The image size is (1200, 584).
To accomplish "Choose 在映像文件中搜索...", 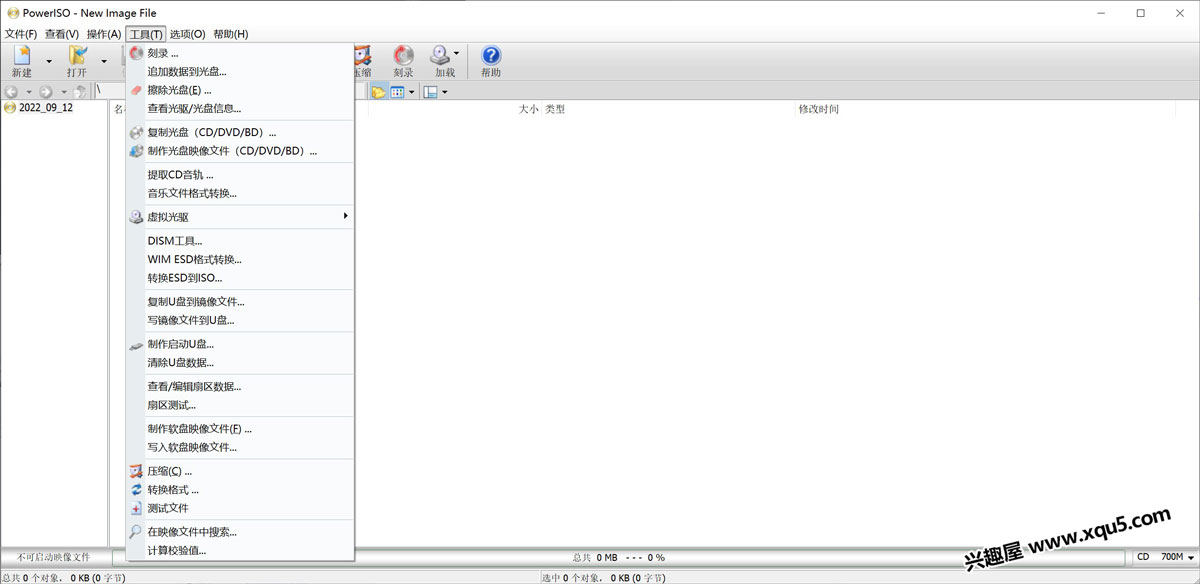I will (x=240, y=532).
